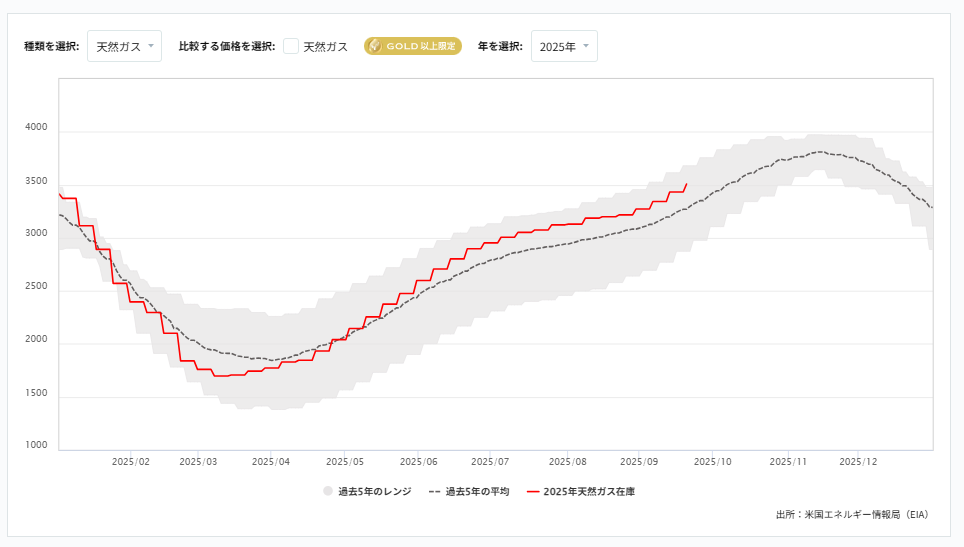Click the 3500 y-axis value
This screenshot has height=547, width=964.
36,181
